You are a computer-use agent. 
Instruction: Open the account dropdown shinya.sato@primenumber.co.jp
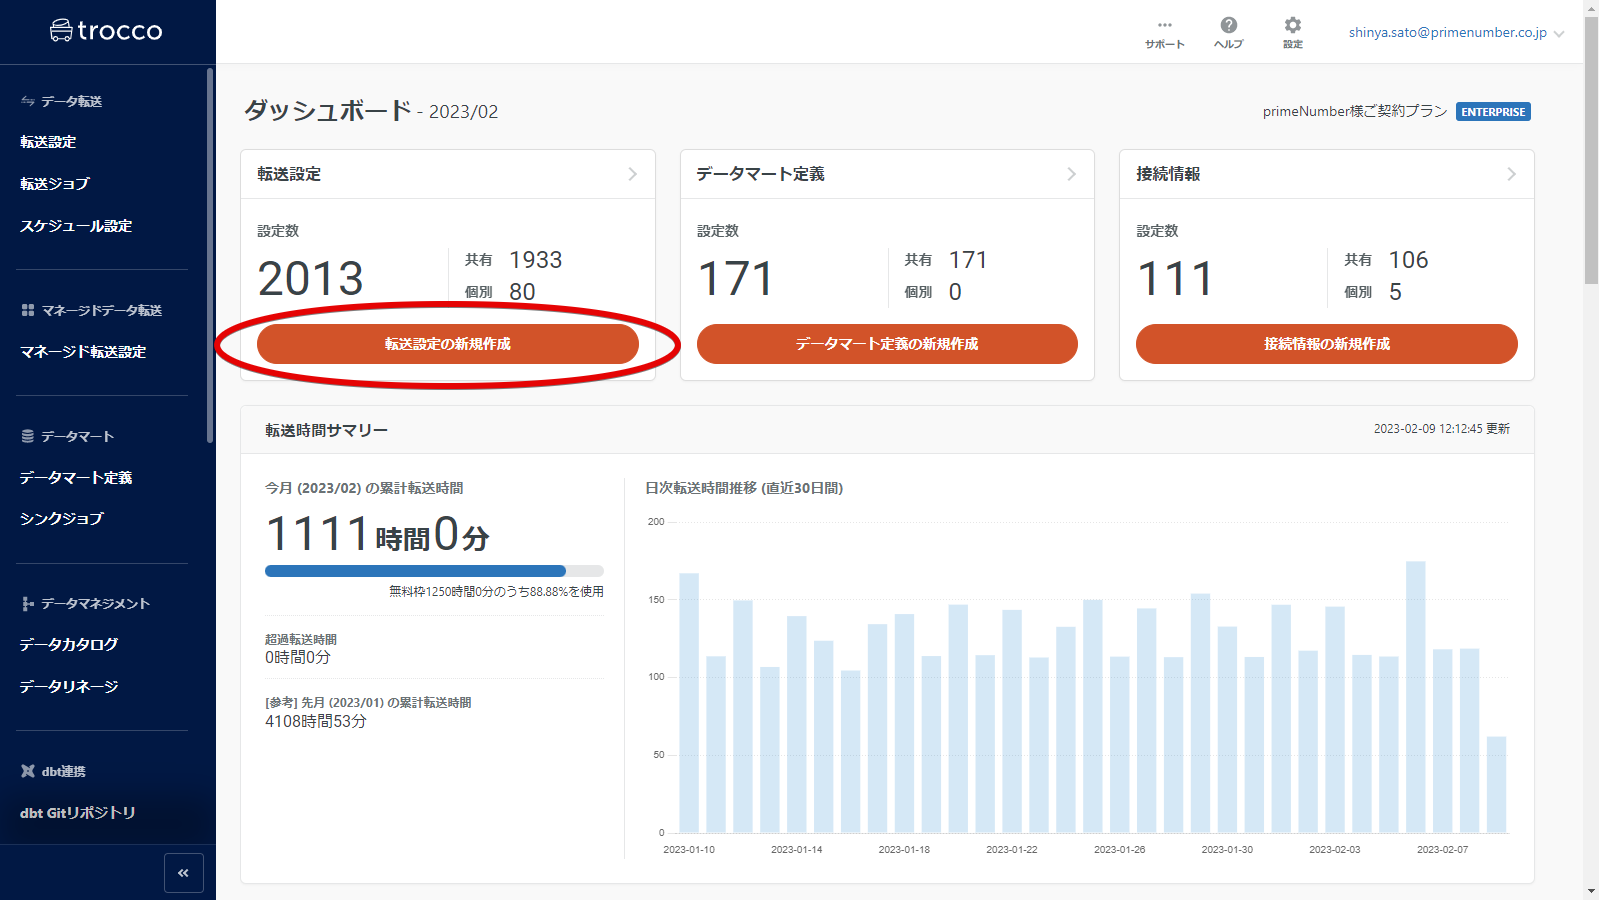coord(1456,33)
